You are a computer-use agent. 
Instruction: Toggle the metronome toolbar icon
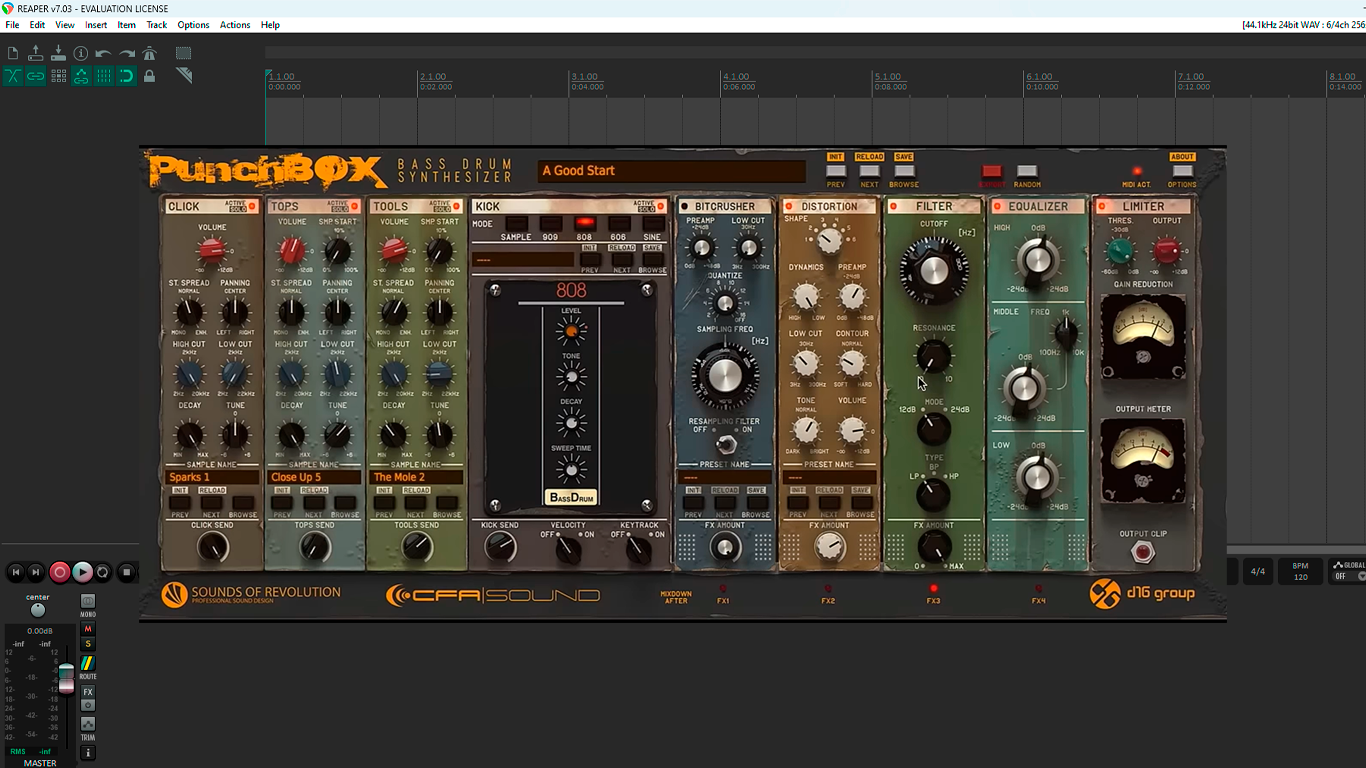150,53
